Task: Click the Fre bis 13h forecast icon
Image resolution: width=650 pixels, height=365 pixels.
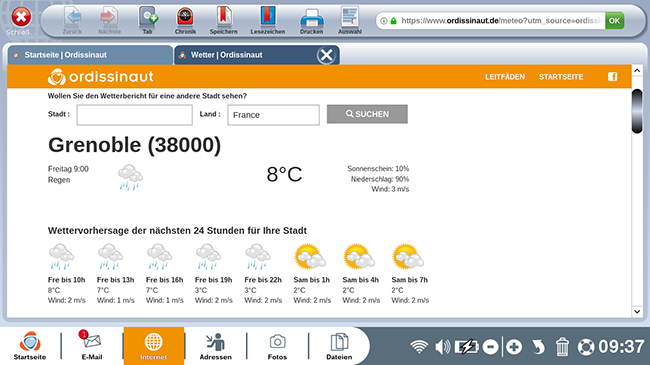Action: coord(110,257)
